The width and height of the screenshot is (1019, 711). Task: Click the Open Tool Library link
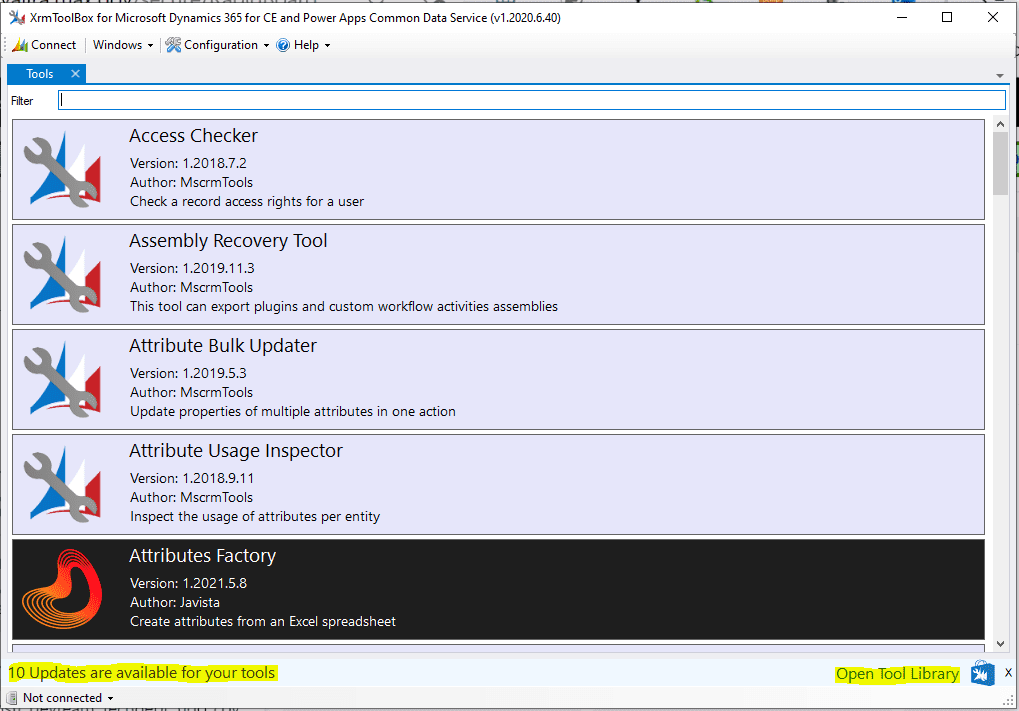[x=896, y=673]
